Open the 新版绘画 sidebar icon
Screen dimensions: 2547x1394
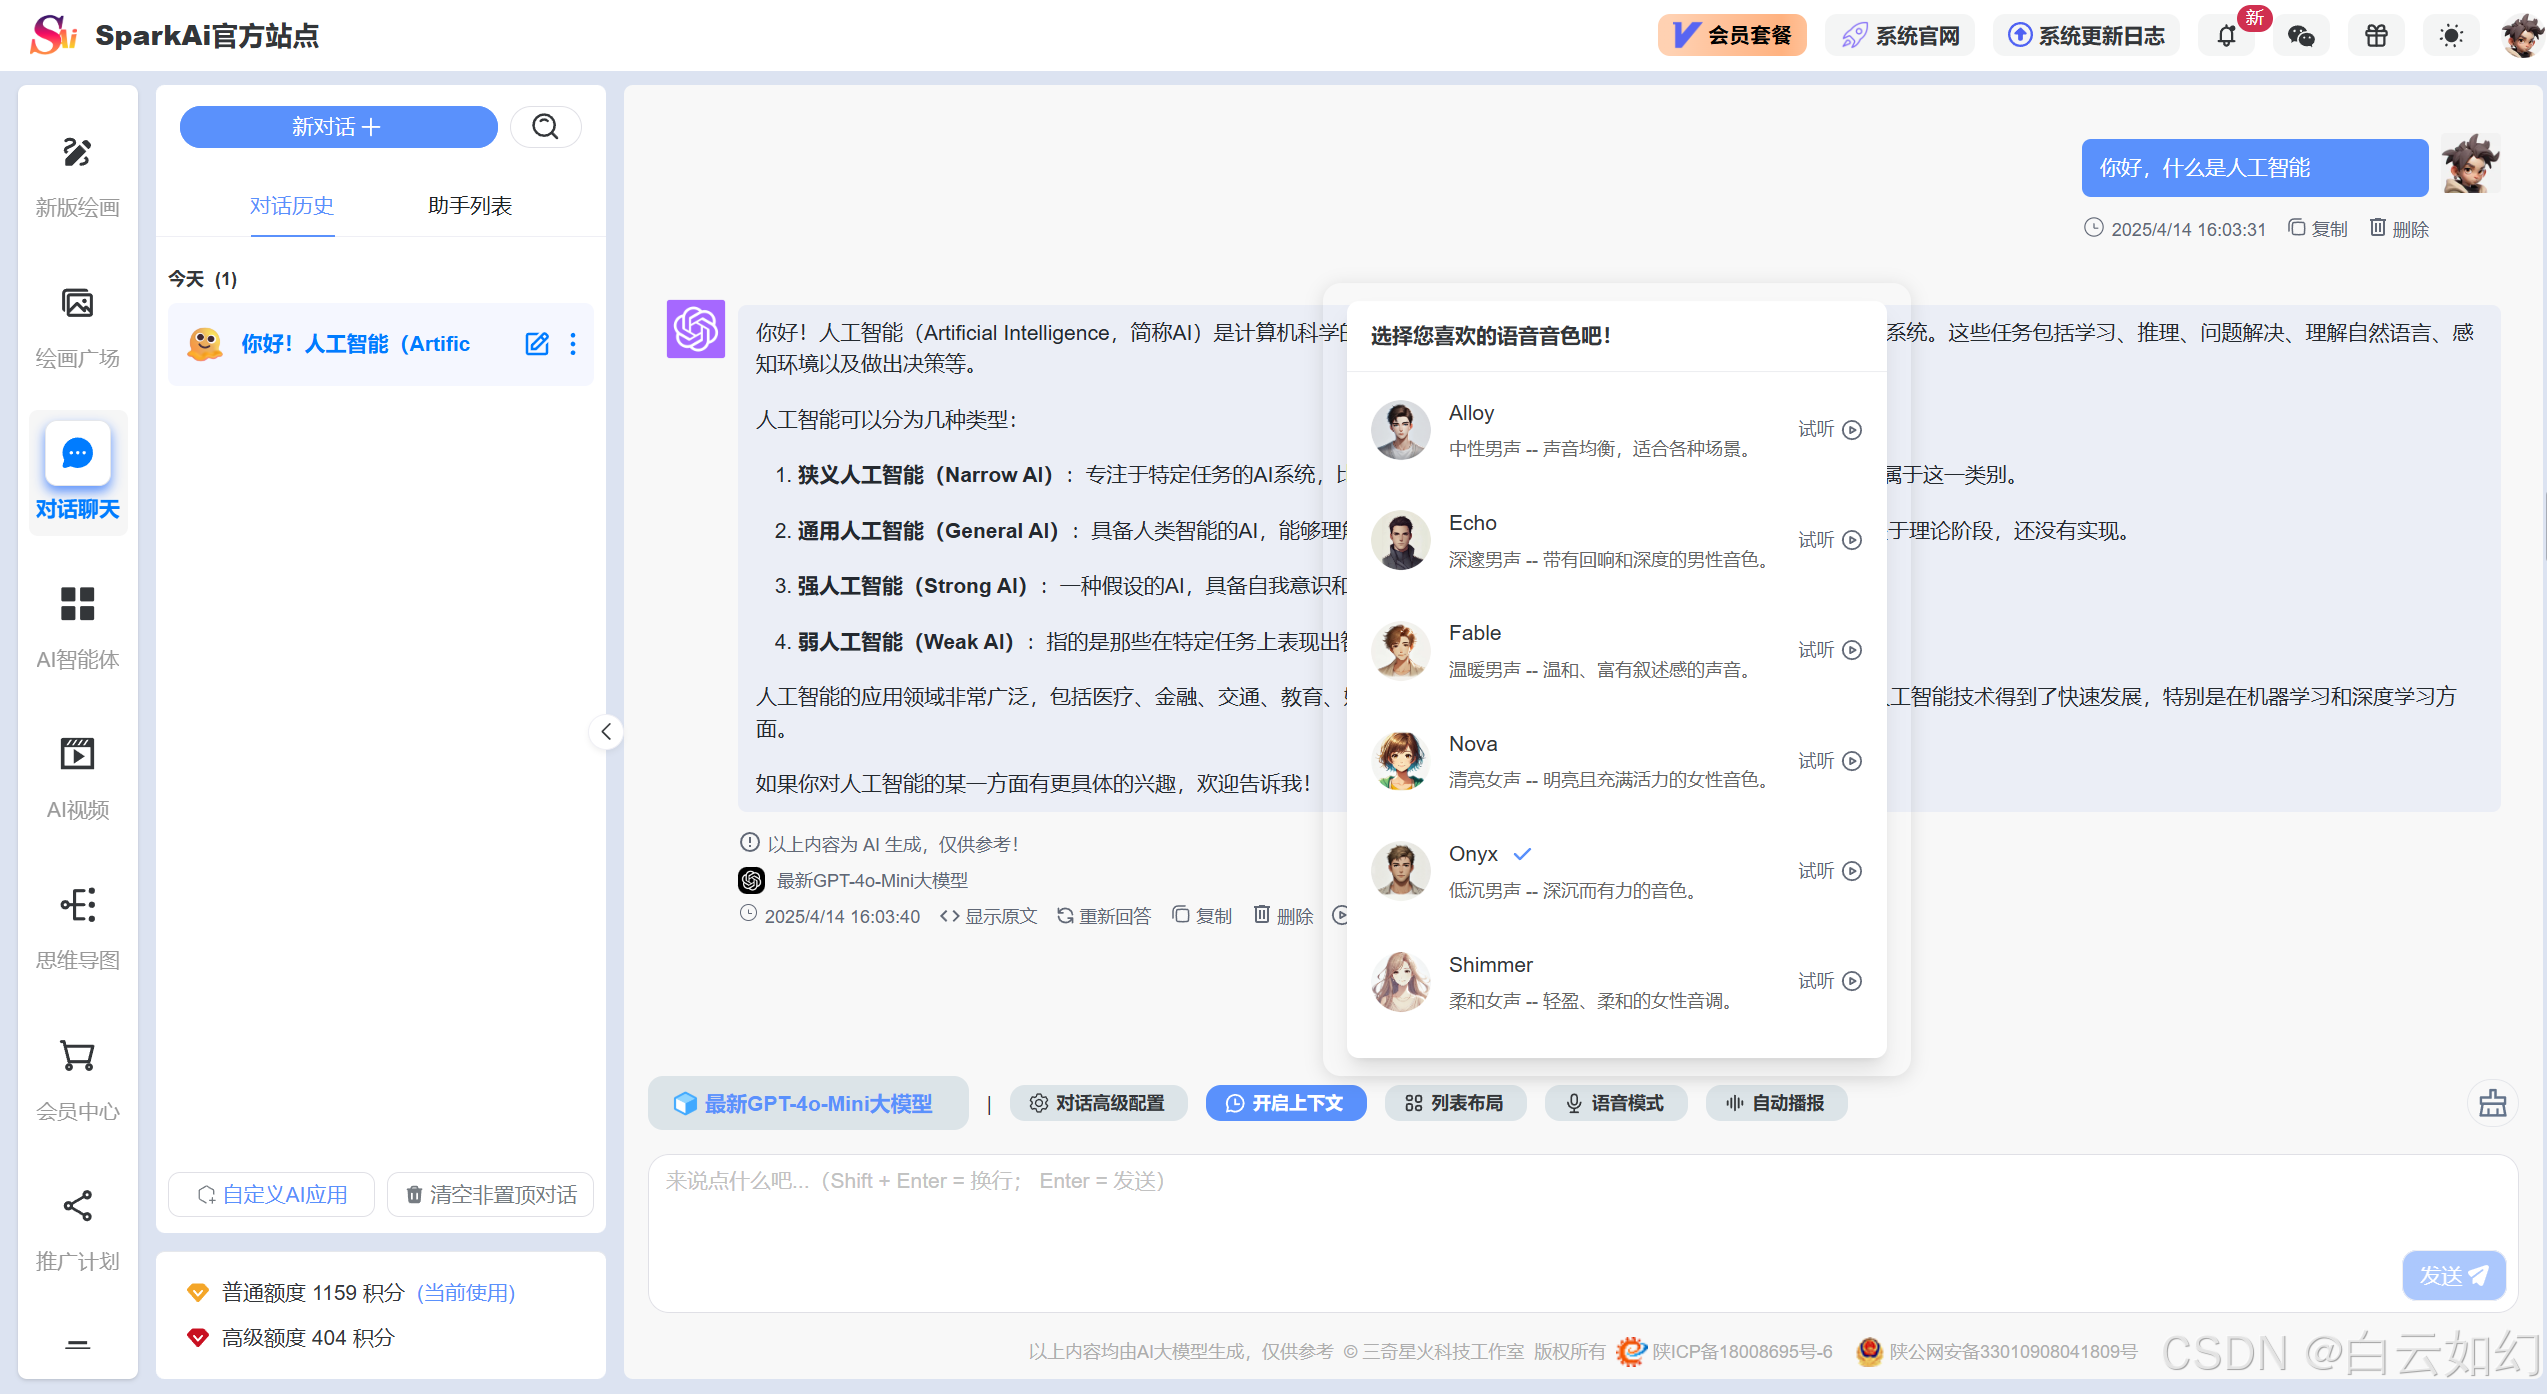pos(77,153)
